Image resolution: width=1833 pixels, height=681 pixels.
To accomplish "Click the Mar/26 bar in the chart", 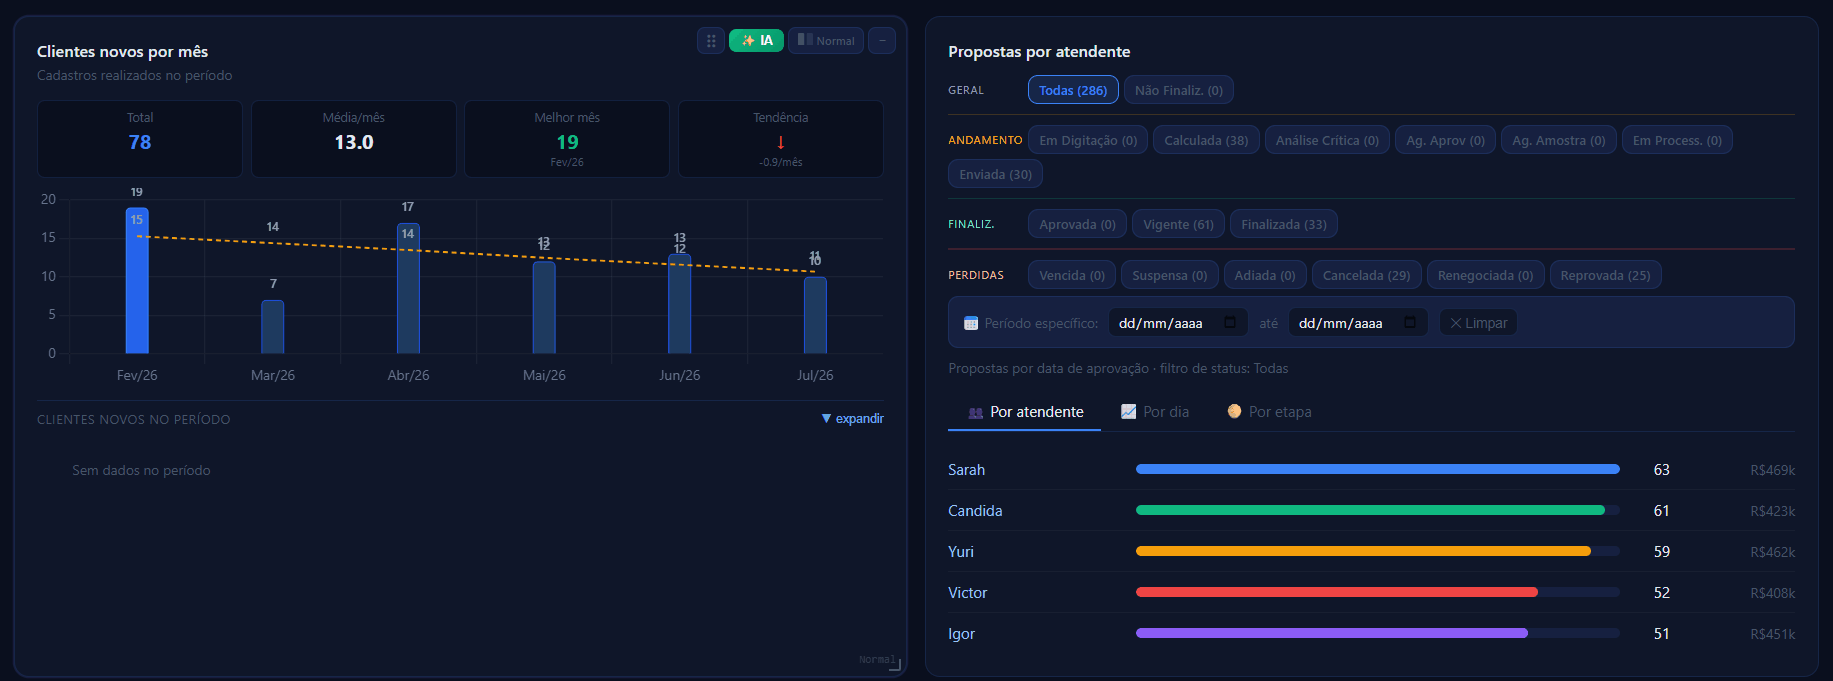I will point(273,326).
